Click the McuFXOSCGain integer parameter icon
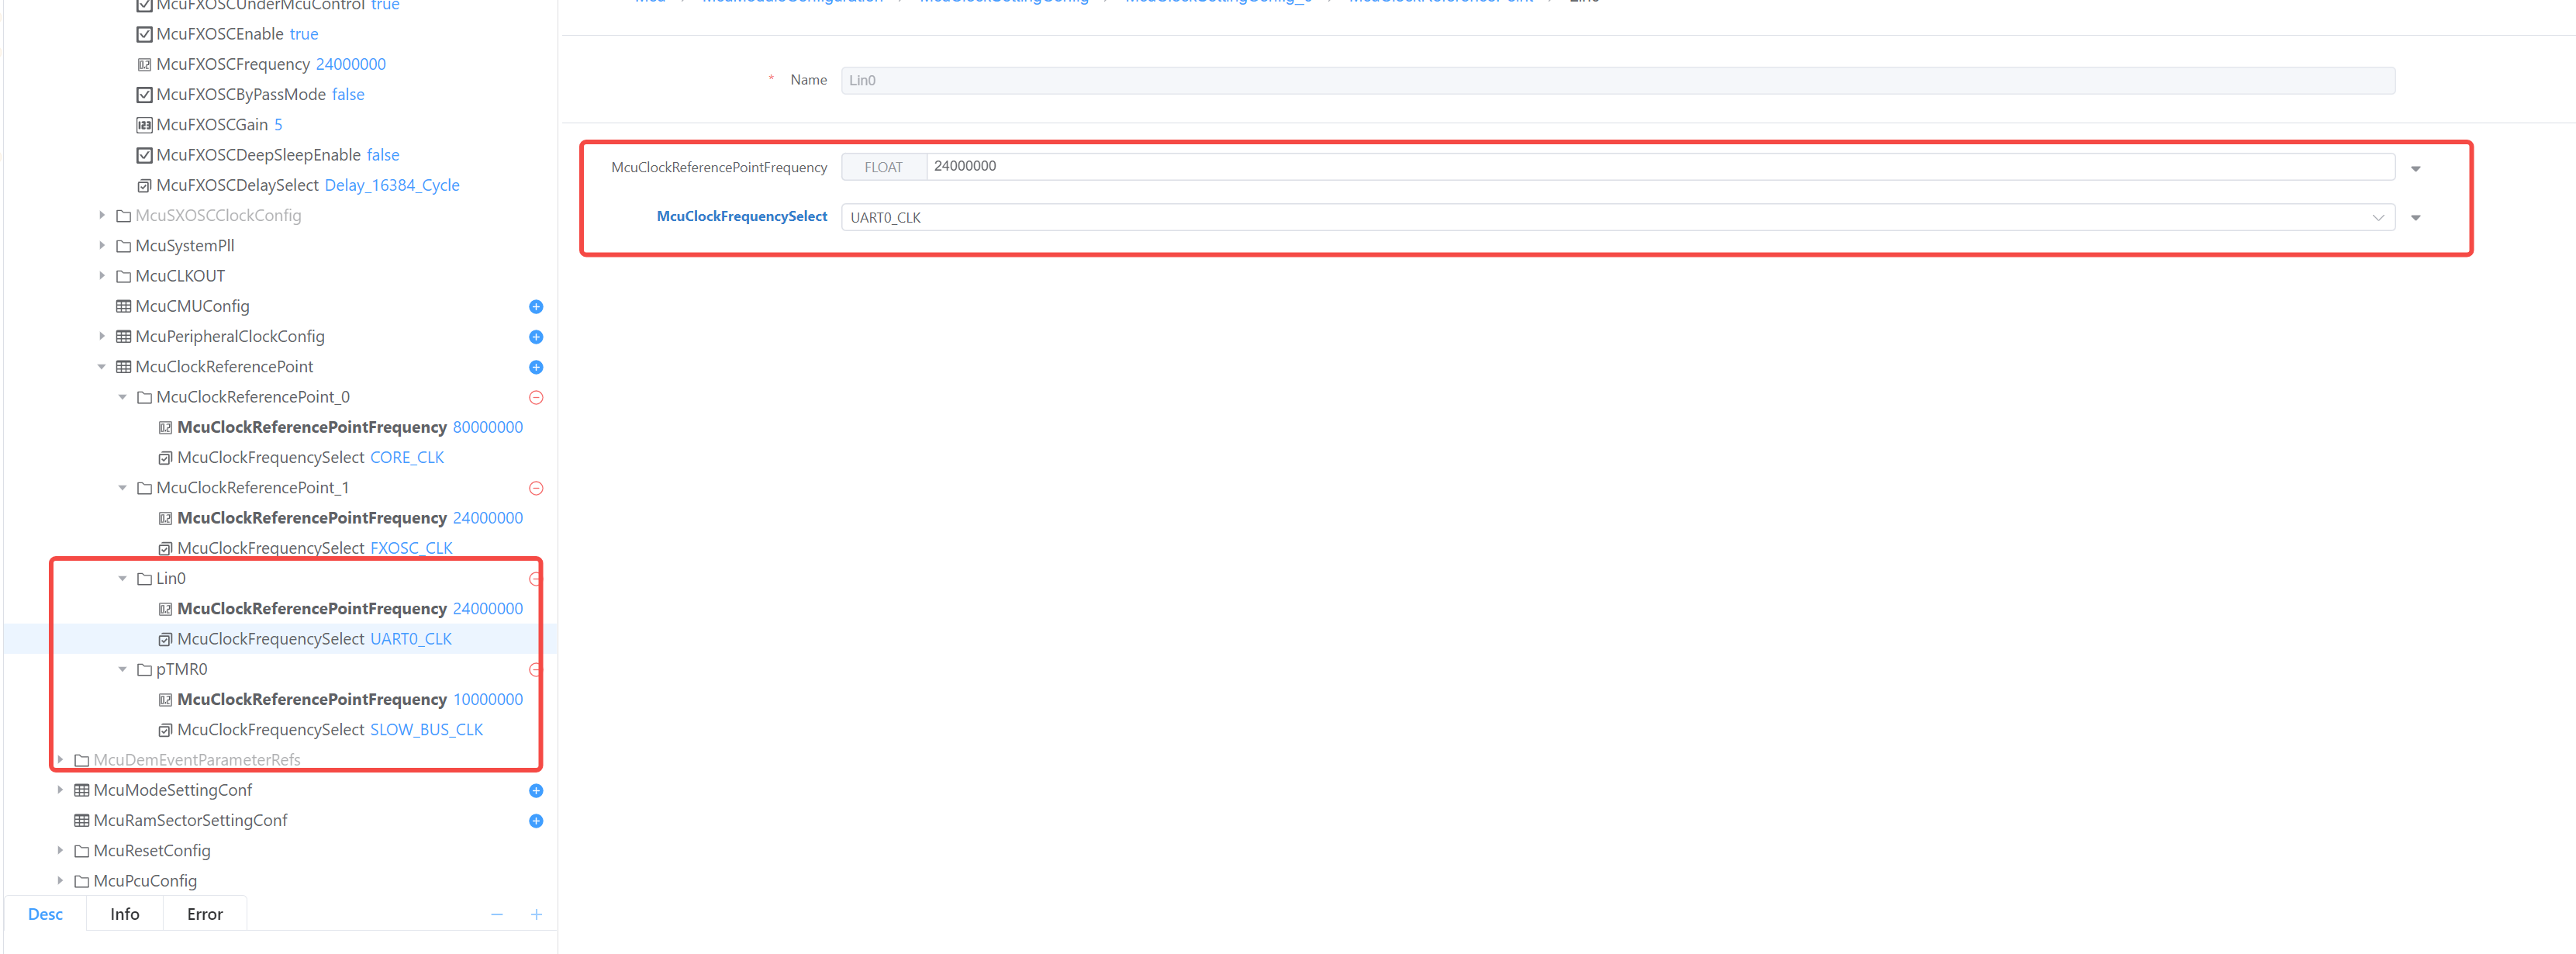The image size is (2576, 954). [x=144, y=125]
